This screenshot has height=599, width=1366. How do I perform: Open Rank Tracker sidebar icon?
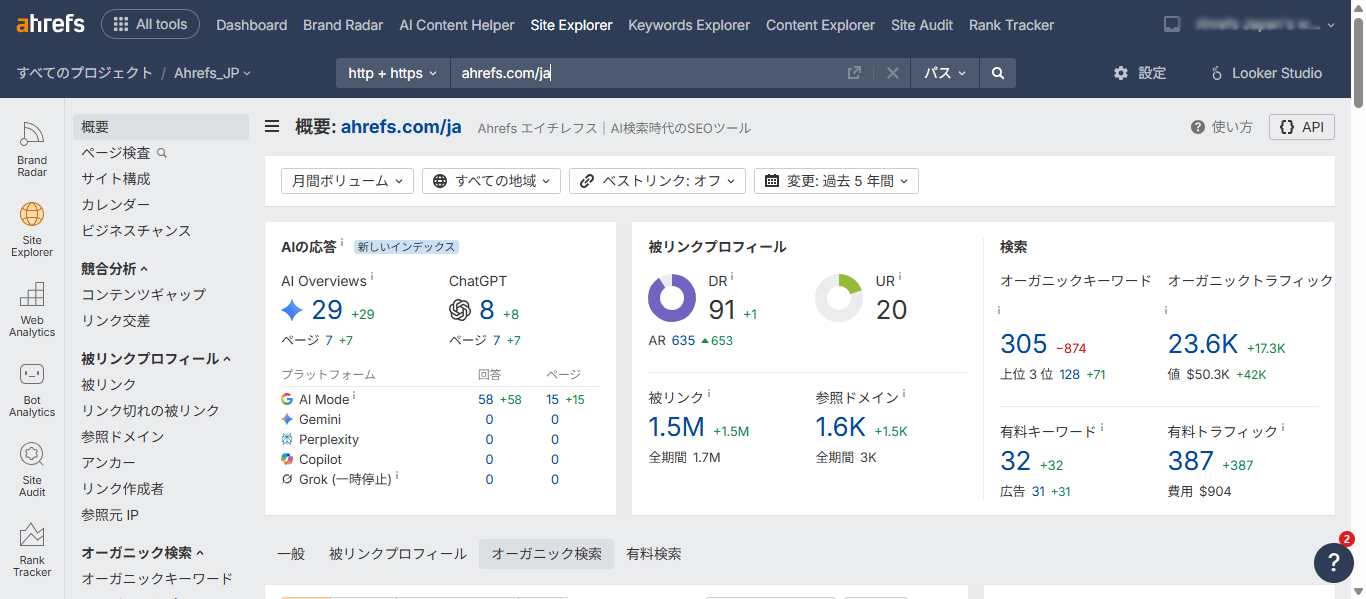[x=32, y=549]
